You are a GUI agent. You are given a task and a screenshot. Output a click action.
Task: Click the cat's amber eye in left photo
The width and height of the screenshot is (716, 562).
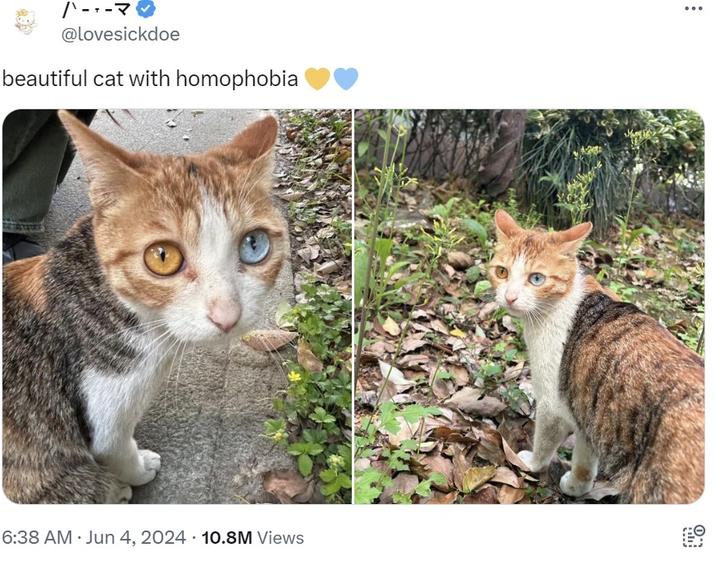(163, 259)
